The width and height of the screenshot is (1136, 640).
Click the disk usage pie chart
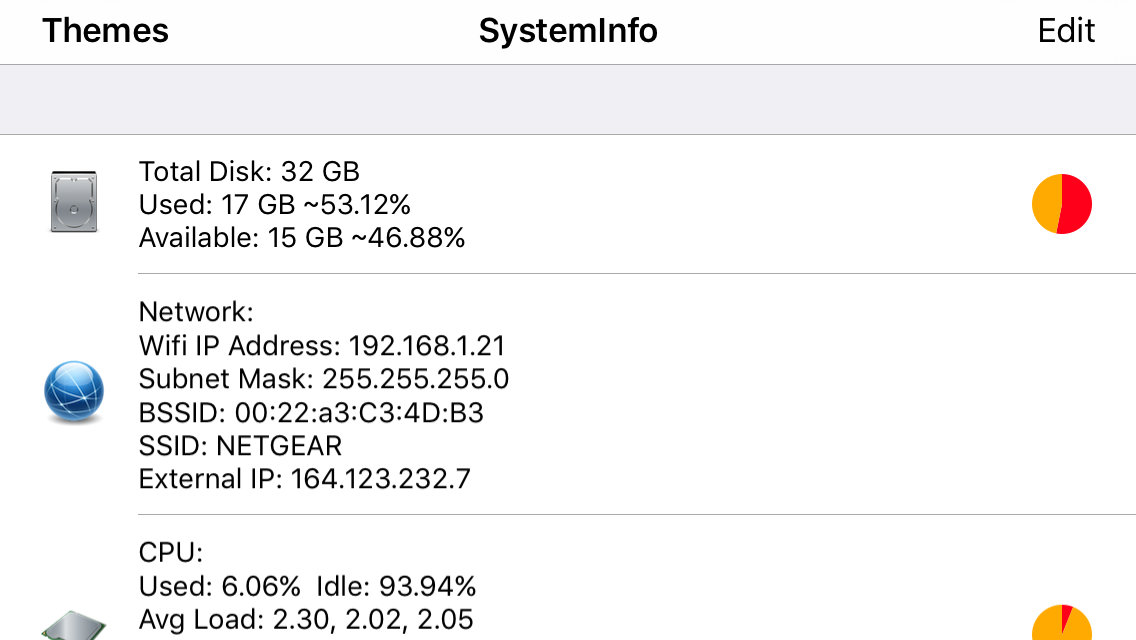pyautogui.click(x=1062, y=203)
